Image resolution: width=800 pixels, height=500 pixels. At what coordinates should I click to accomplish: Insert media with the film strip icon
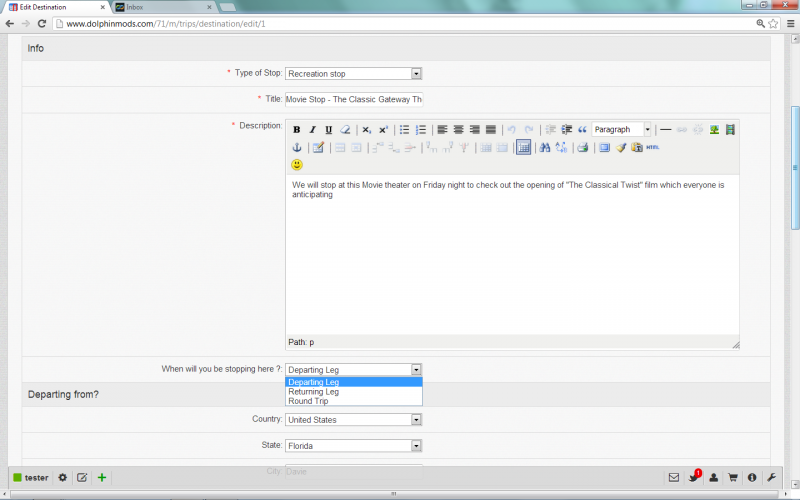[x=730, y=130]
